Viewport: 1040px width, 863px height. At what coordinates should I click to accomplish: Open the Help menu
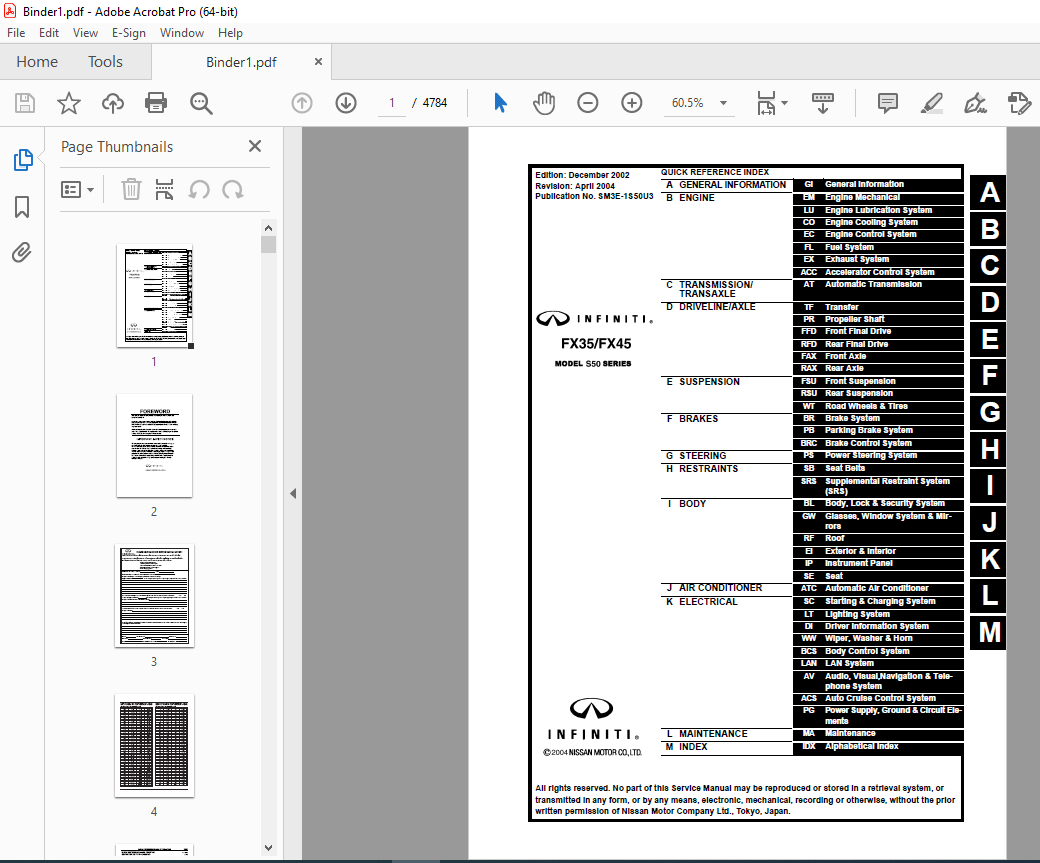pyautogui.click(x=230, y=33)
